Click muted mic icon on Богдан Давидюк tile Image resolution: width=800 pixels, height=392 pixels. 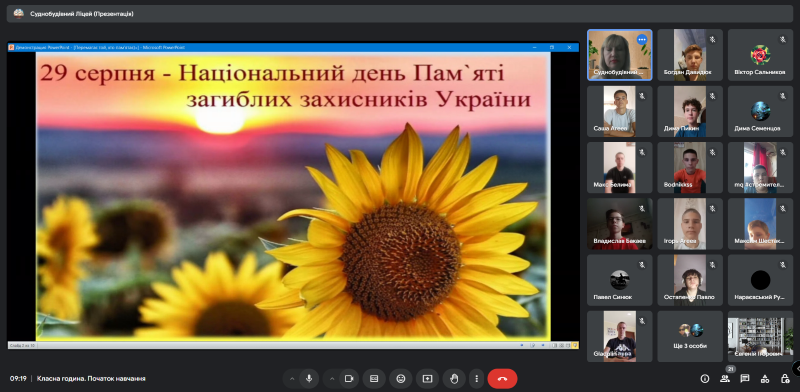(x=712, y=39)
